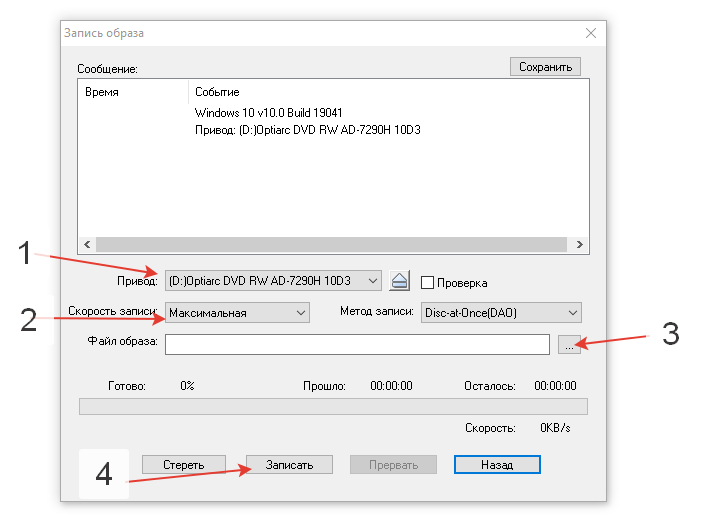Click the Назад back button
This screenshot has height=525, width=720.
(497, 465)
